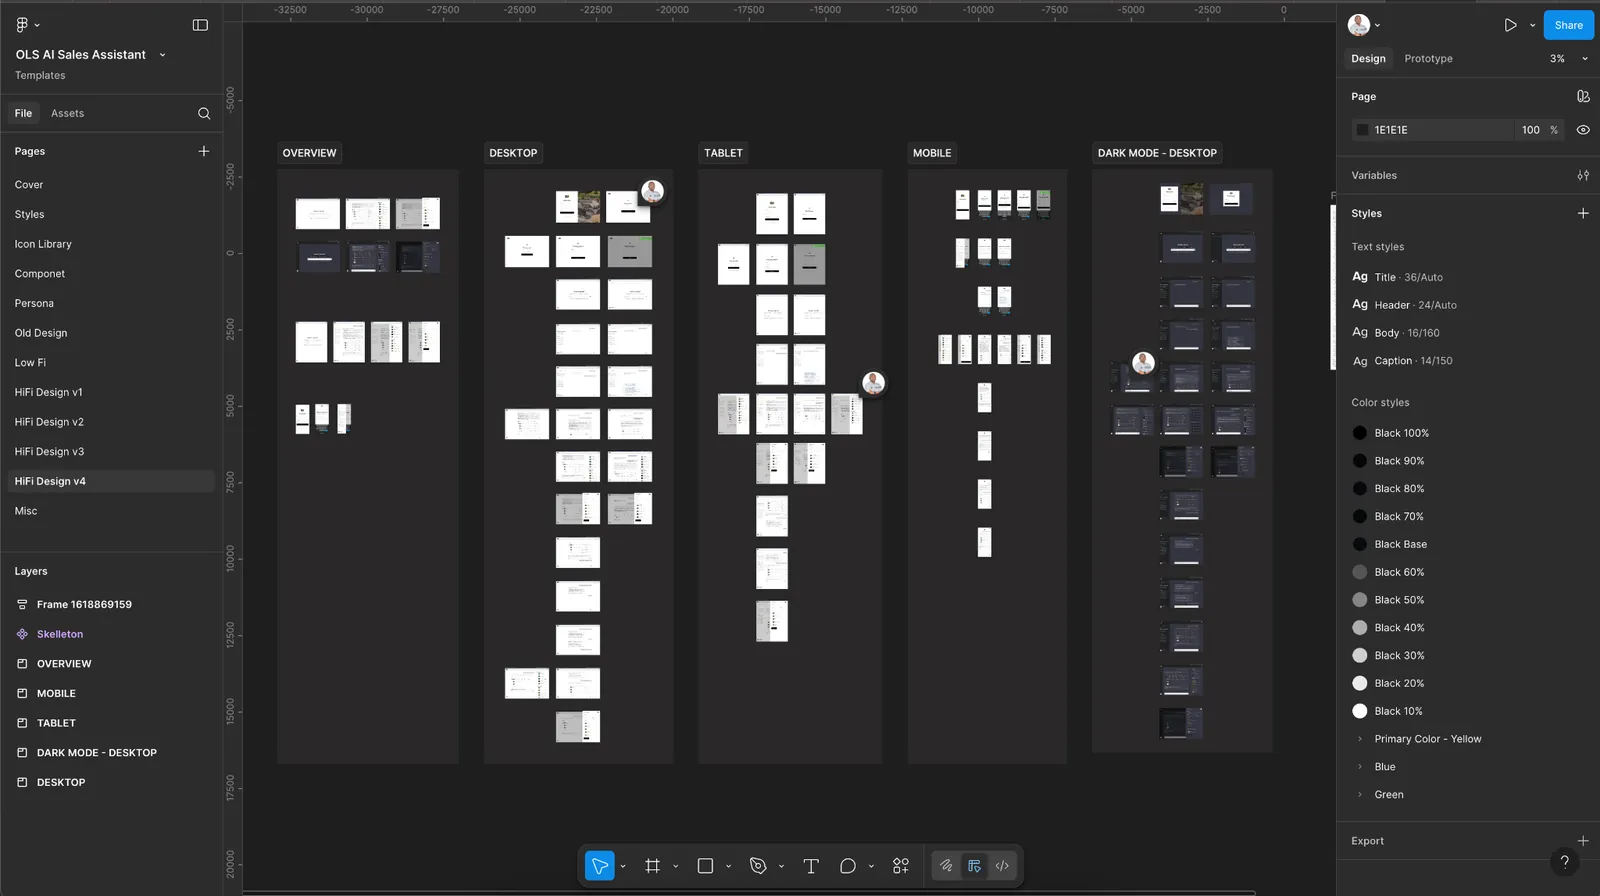Viewport: 1600px width, 896px height.
Task: Select the DARK MODE - DESKTOP section label
Action: click(1157, 153)
